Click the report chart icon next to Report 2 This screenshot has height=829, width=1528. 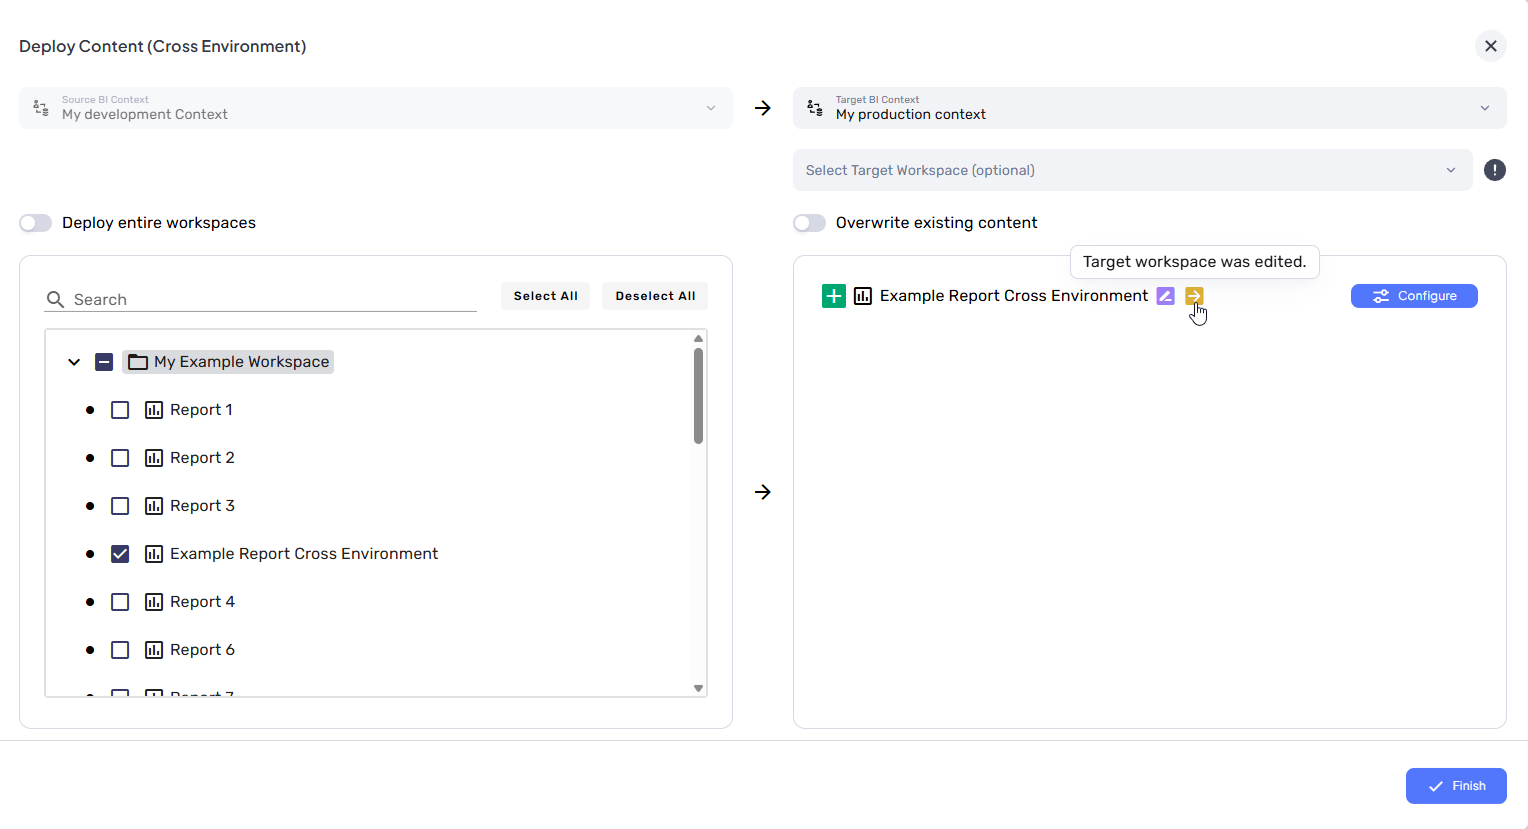[x=154, y=458]
